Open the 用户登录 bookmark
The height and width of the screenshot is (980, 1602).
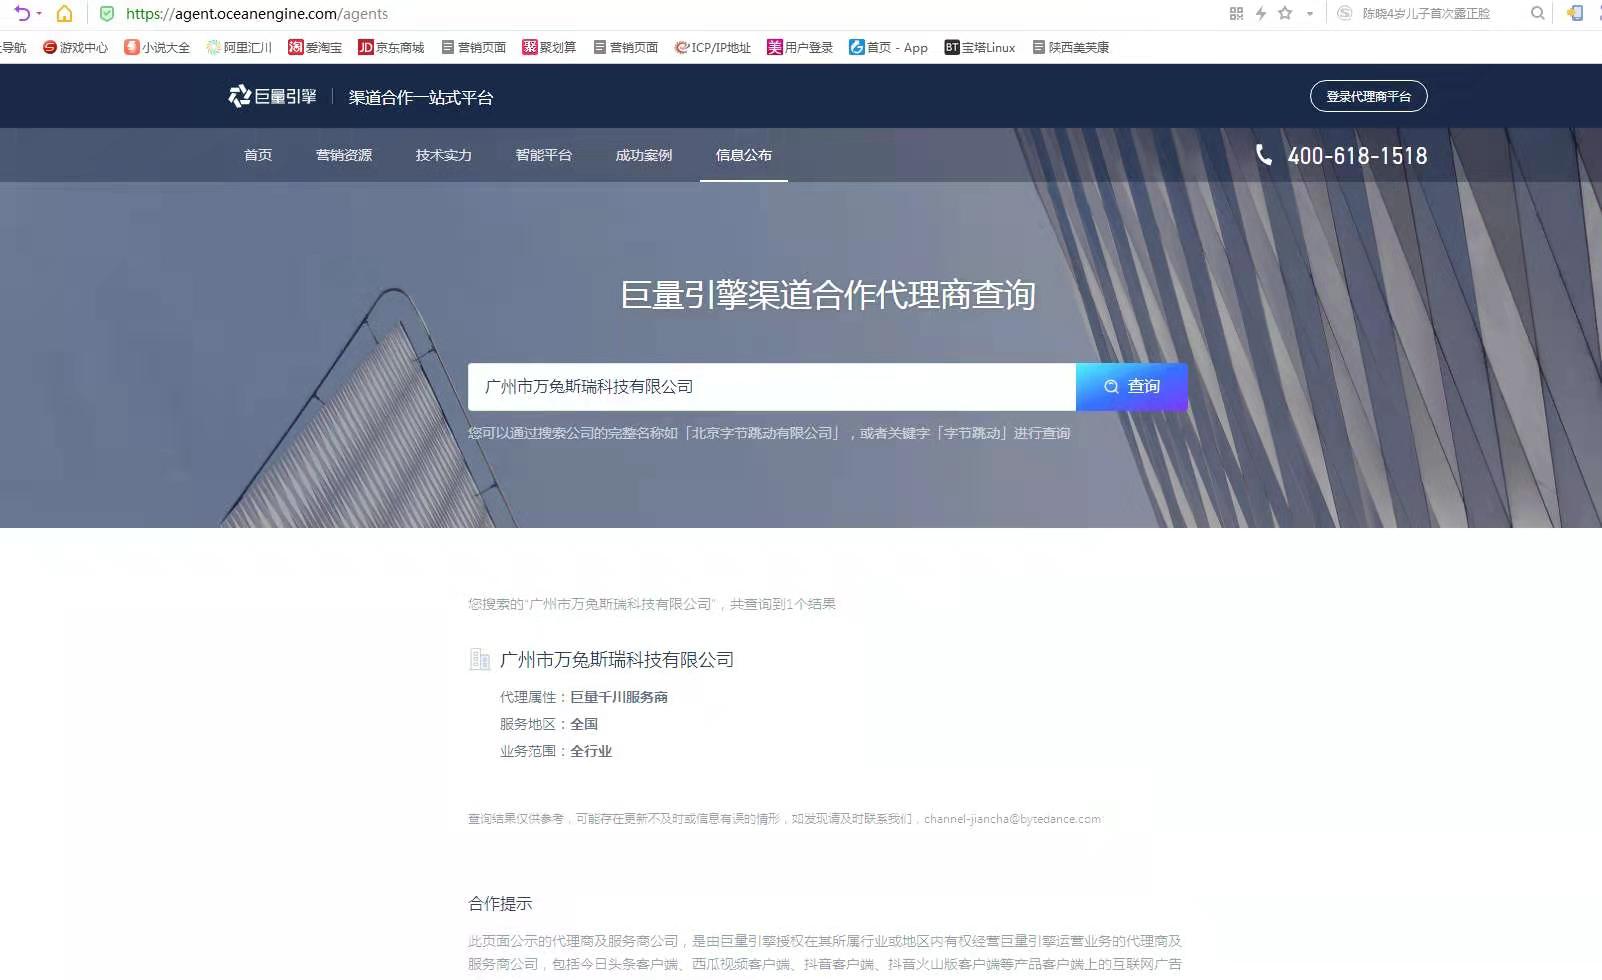click(800, 47)
